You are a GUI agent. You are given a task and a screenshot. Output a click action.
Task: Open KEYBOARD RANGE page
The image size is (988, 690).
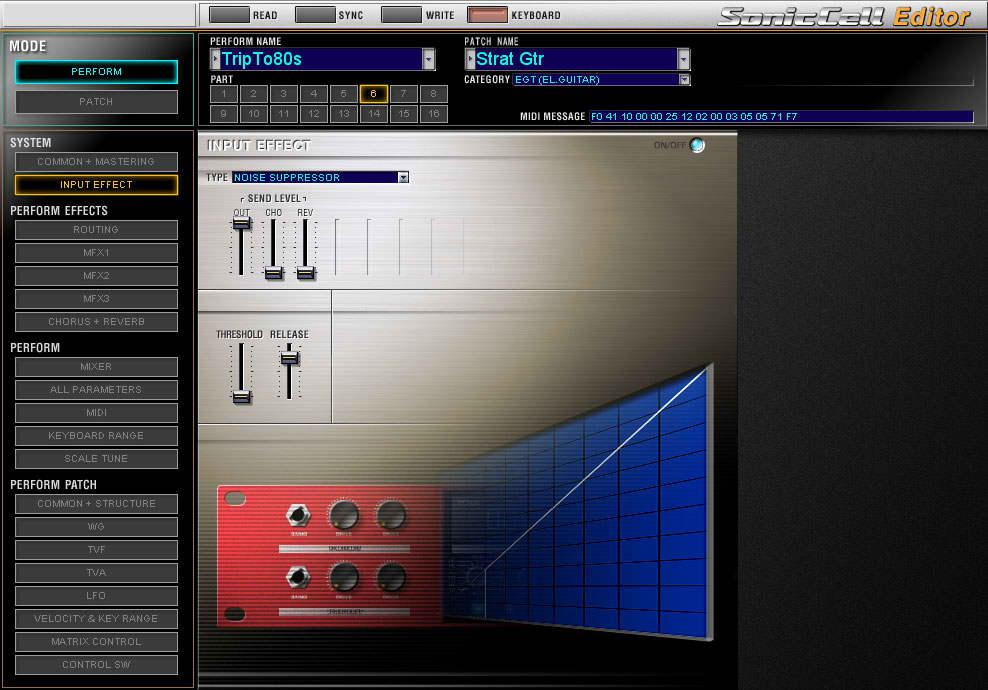[x=96, y=436]
